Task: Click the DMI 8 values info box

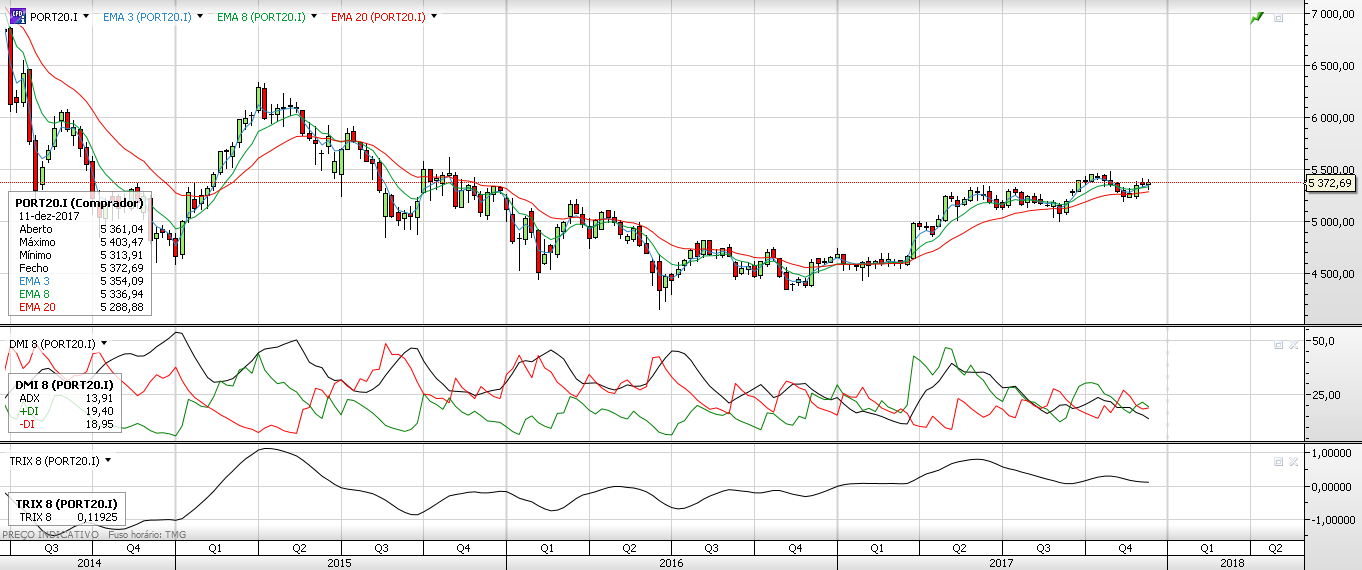Action: 63,405
